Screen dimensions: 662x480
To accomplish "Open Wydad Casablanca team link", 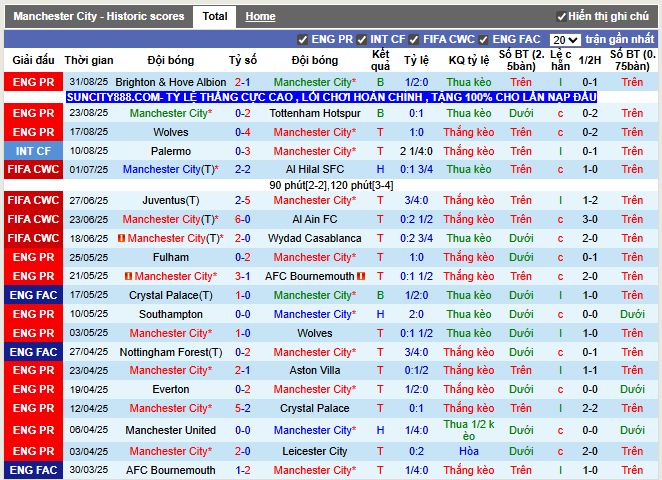I will (315, 238).
